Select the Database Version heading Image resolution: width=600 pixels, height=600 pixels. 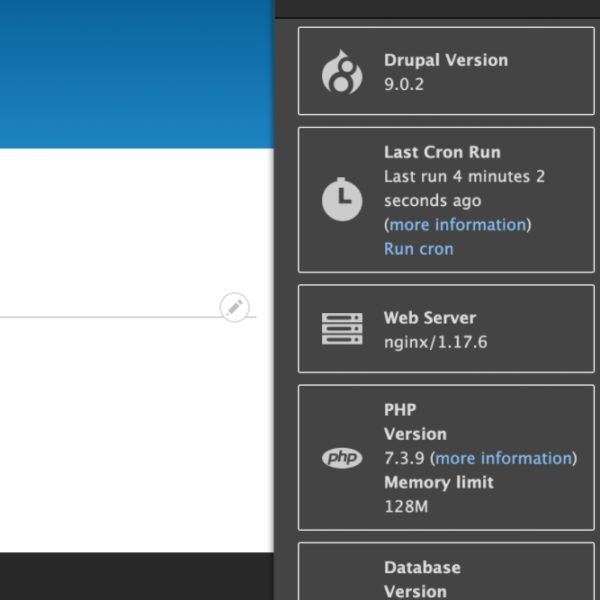click(x=422, y=579)
